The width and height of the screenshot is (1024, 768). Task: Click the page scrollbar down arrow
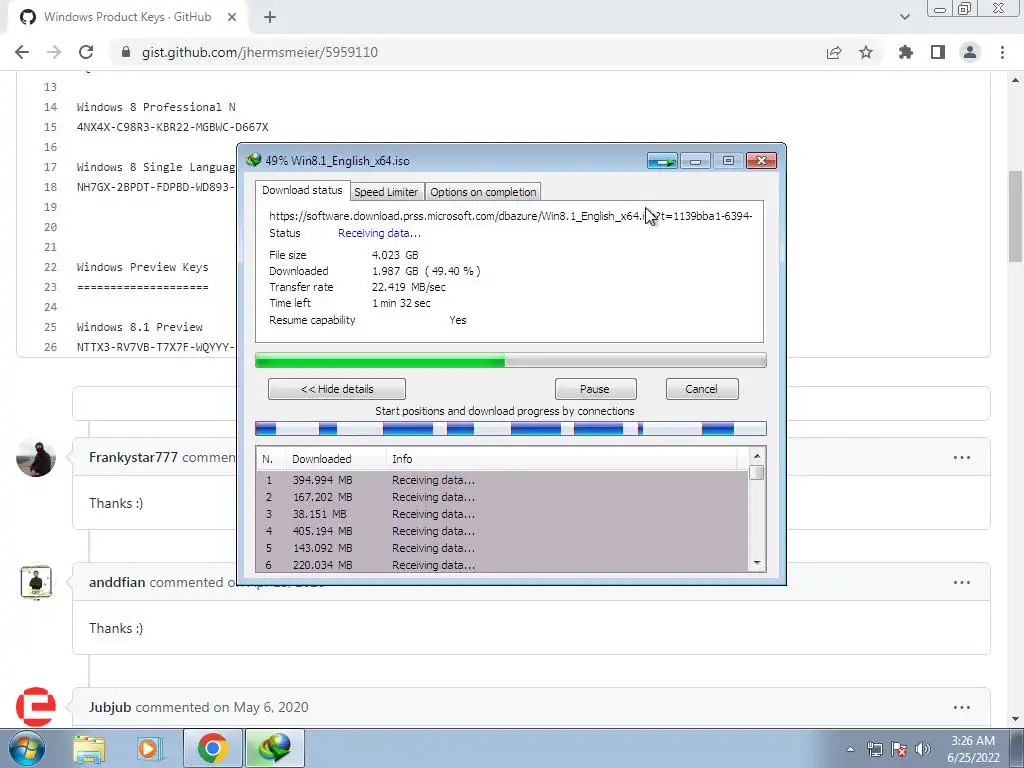(1015, 720)
